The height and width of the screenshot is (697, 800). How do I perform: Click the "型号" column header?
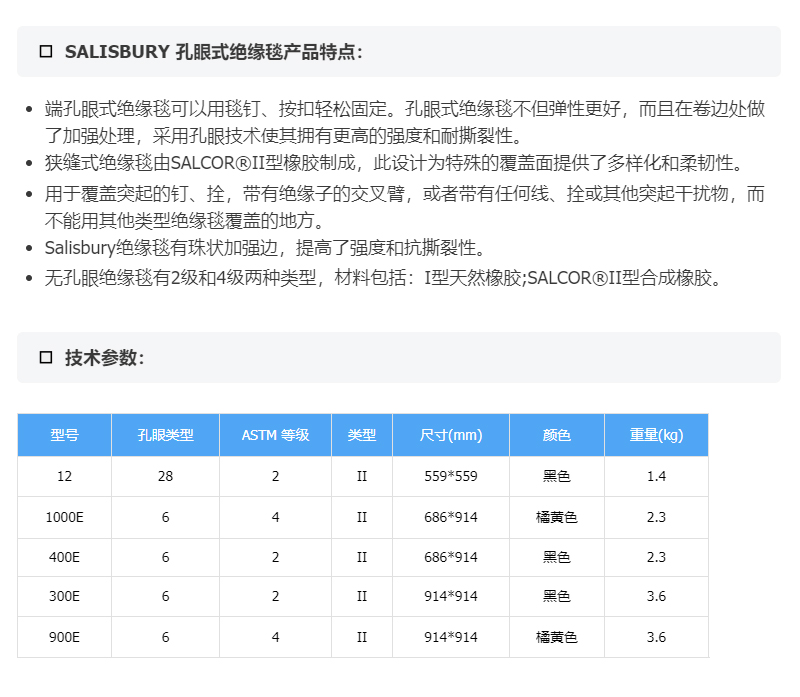pyautogui.click(x=64, y=435)
